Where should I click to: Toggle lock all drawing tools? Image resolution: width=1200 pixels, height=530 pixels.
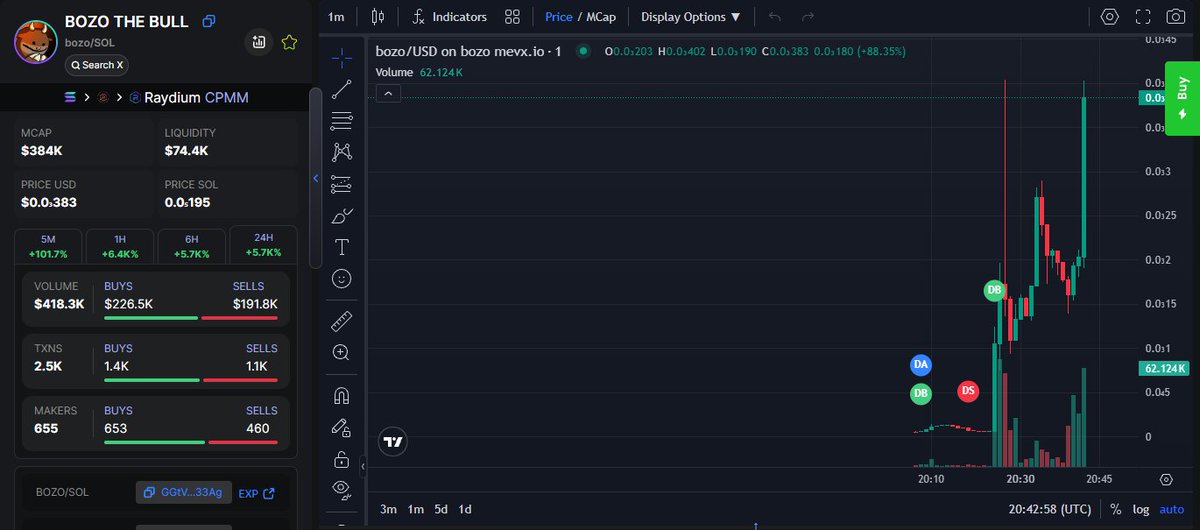coord(342,459)
